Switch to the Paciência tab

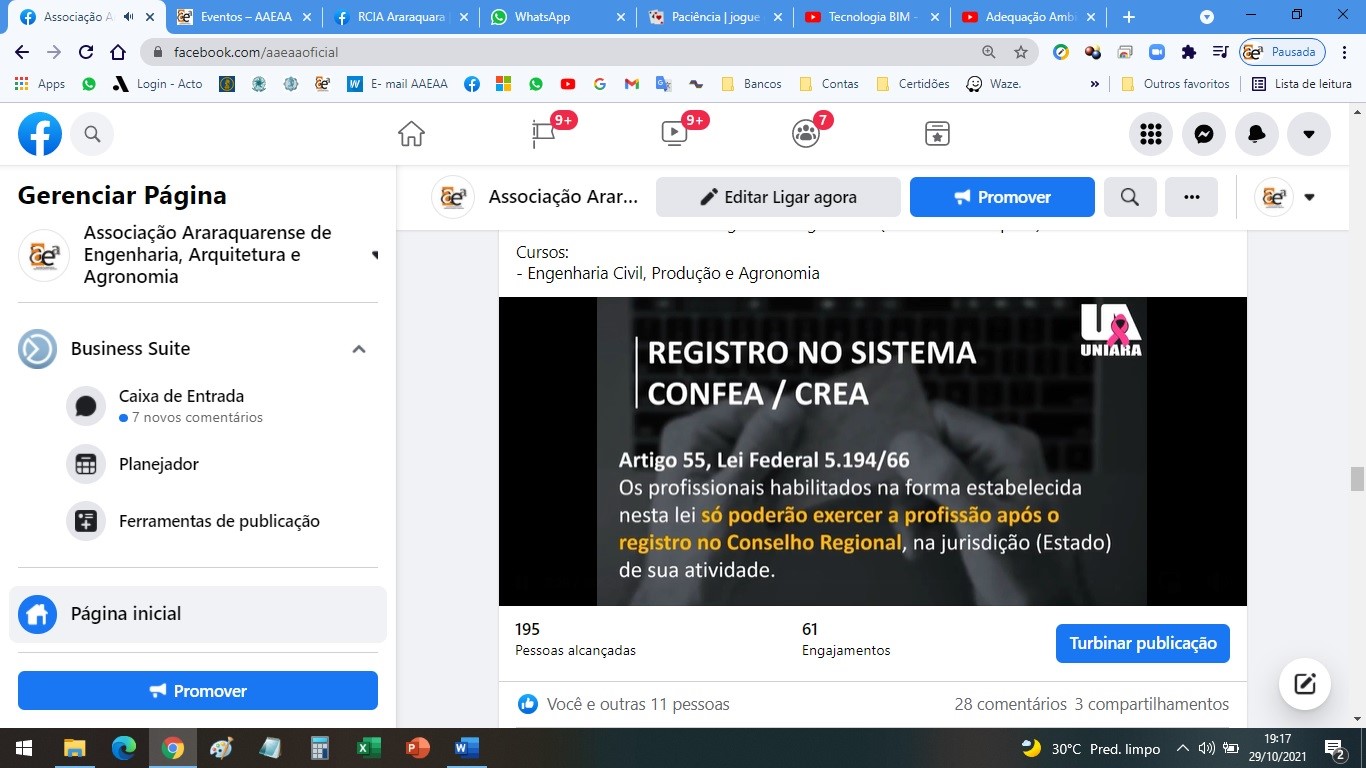(x=714, y=17)
